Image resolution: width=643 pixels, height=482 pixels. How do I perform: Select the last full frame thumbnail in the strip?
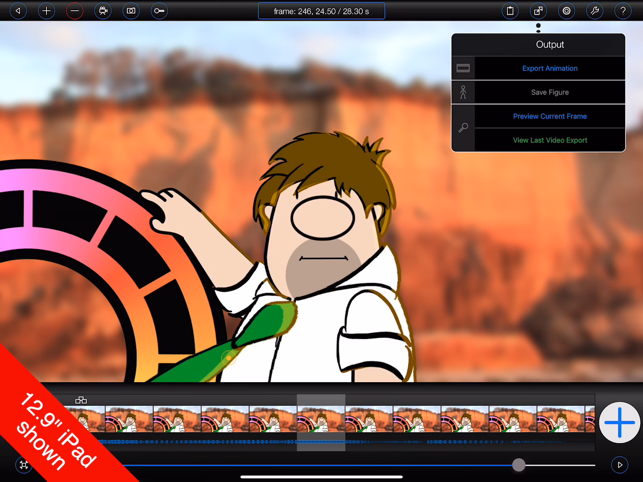(x=561, y=419)
